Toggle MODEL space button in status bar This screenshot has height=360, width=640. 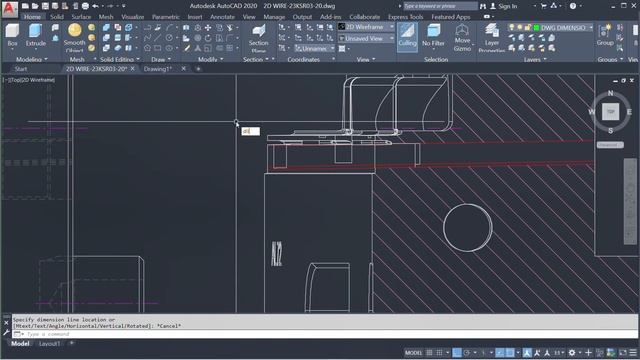coord(413,353)
